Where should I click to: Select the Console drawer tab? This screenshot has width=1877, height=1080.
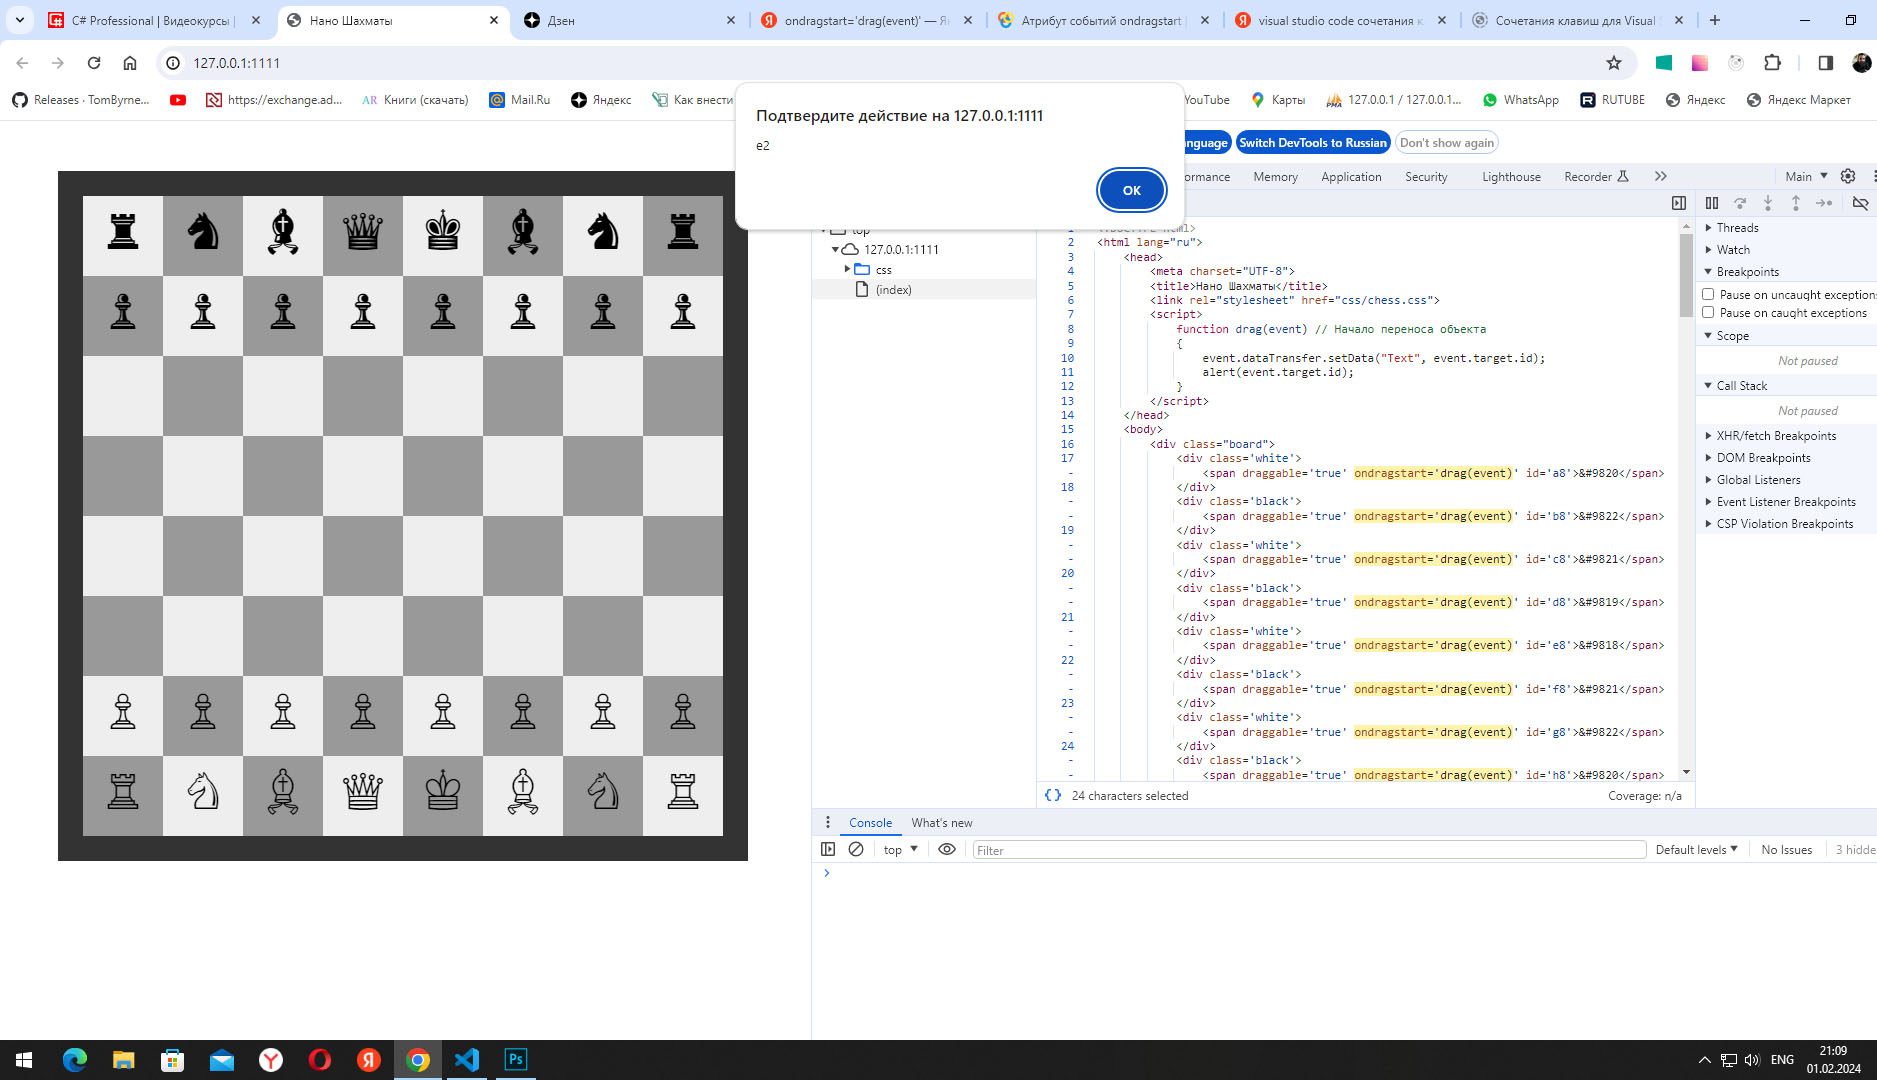tap(870, 823)
